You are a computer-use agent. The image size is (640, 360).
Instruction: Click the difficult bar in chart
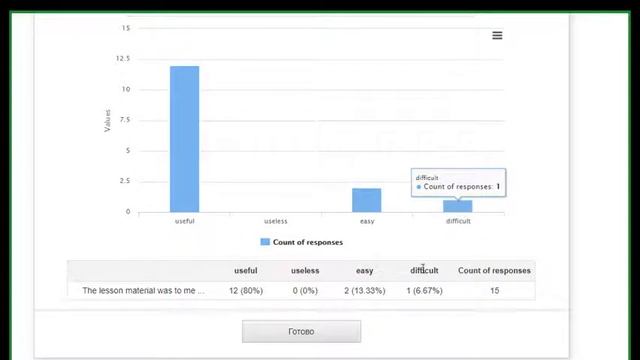(458, 206)
